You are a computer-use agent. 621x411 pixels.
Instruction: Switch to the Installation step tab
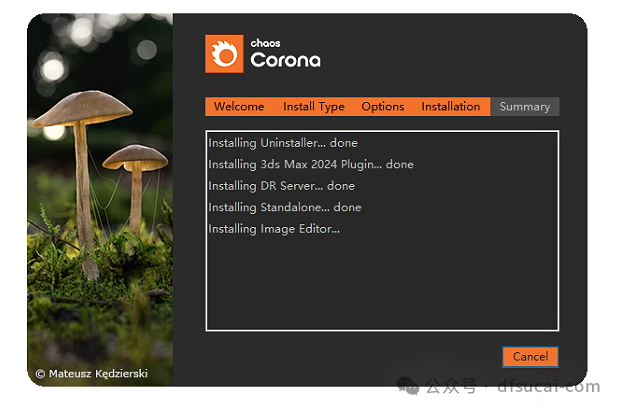pos(451,107)
